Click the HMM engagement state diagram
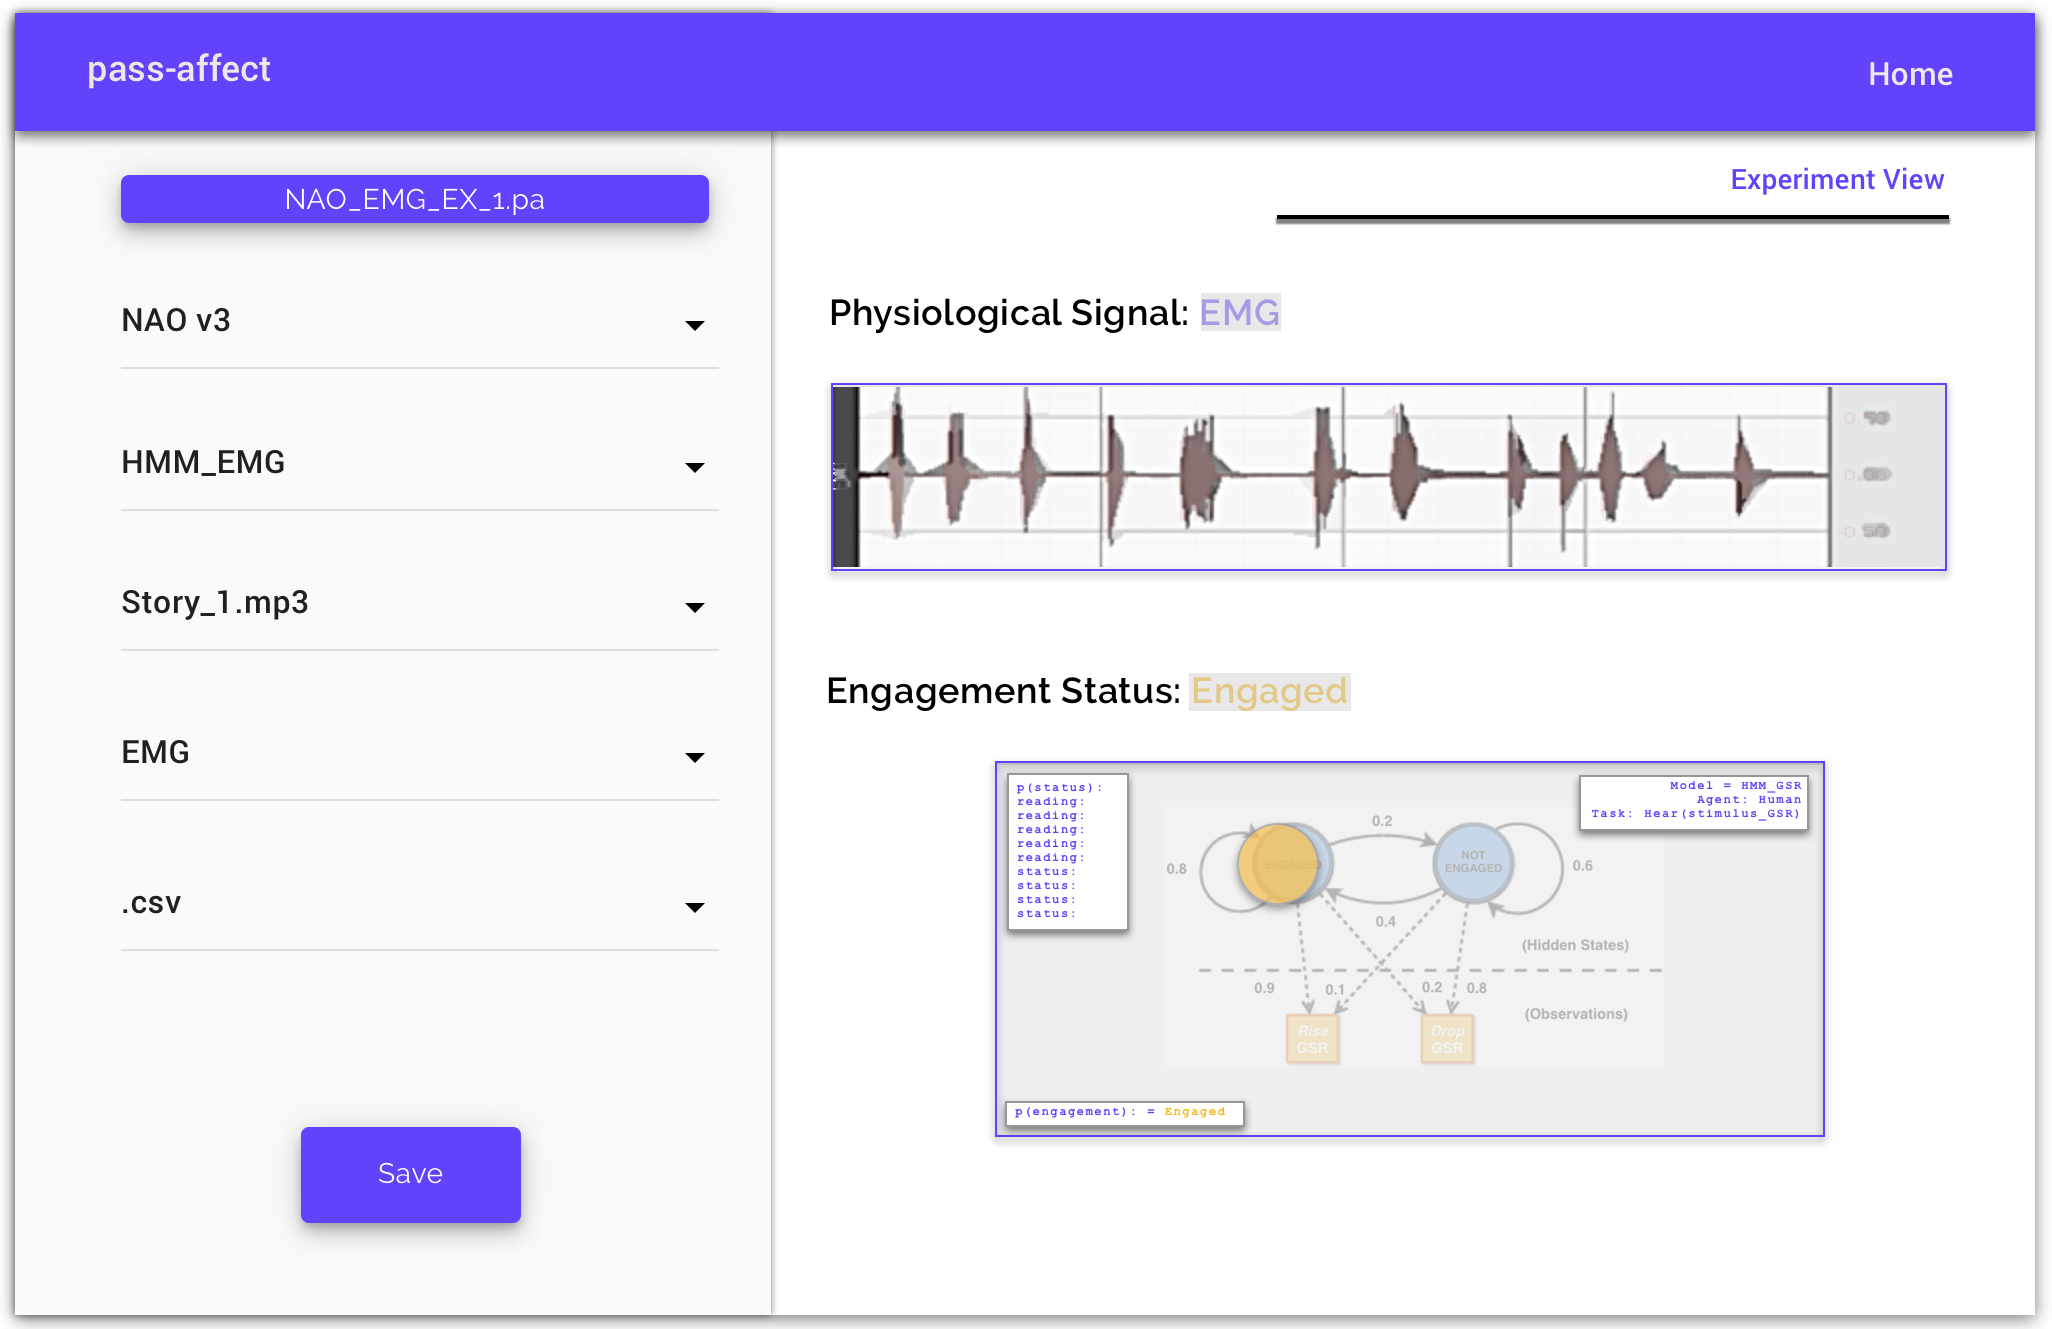Image resolution: width=2052 pixels, height=1329 pixels. (x=1410, y=949)
